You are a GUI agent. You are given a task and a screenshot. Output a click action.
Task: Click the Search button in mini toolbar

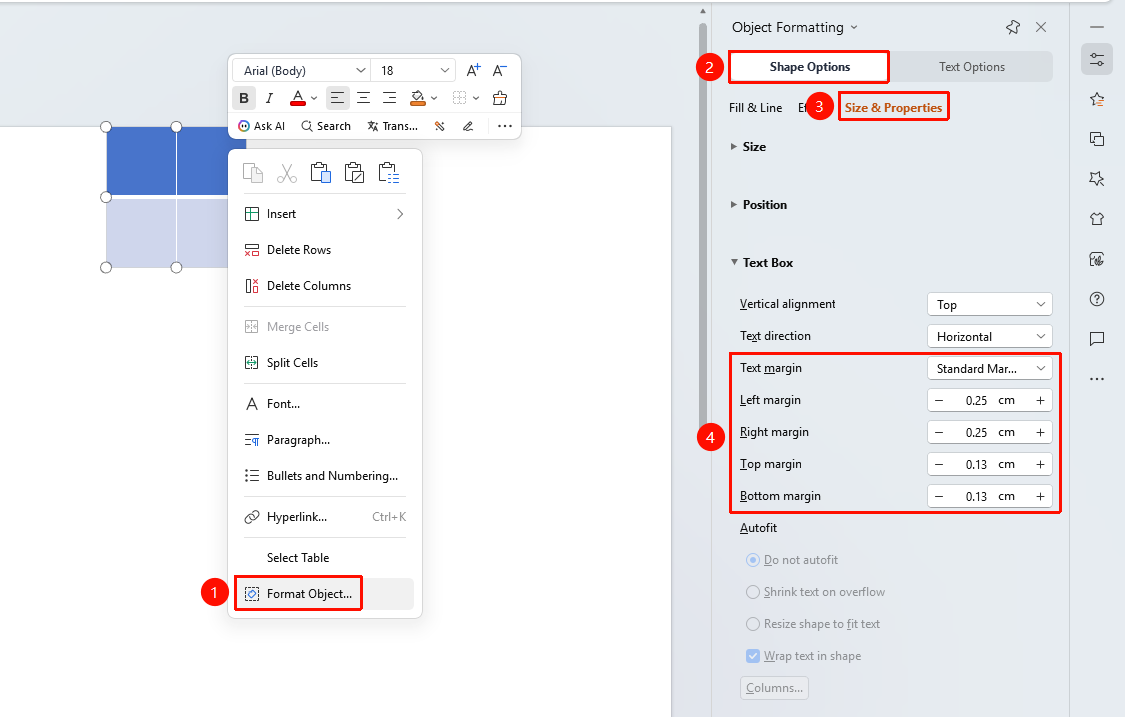tap(326, 126)
